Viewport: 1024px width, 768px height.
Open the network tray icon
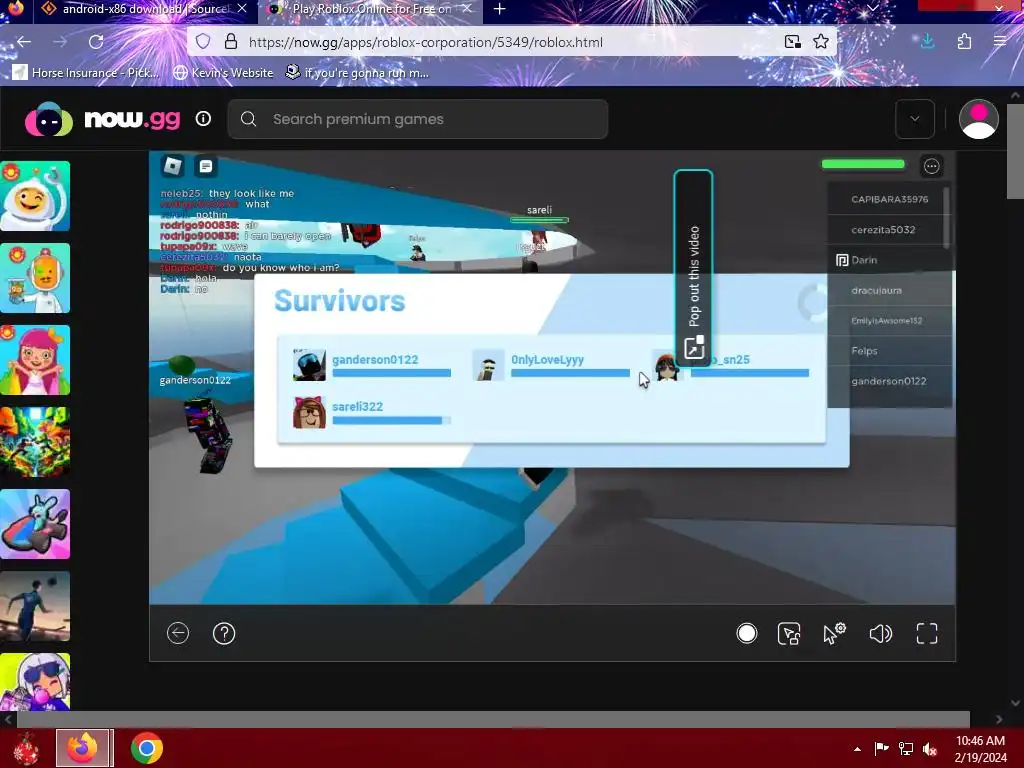click(x=906, y=748)
